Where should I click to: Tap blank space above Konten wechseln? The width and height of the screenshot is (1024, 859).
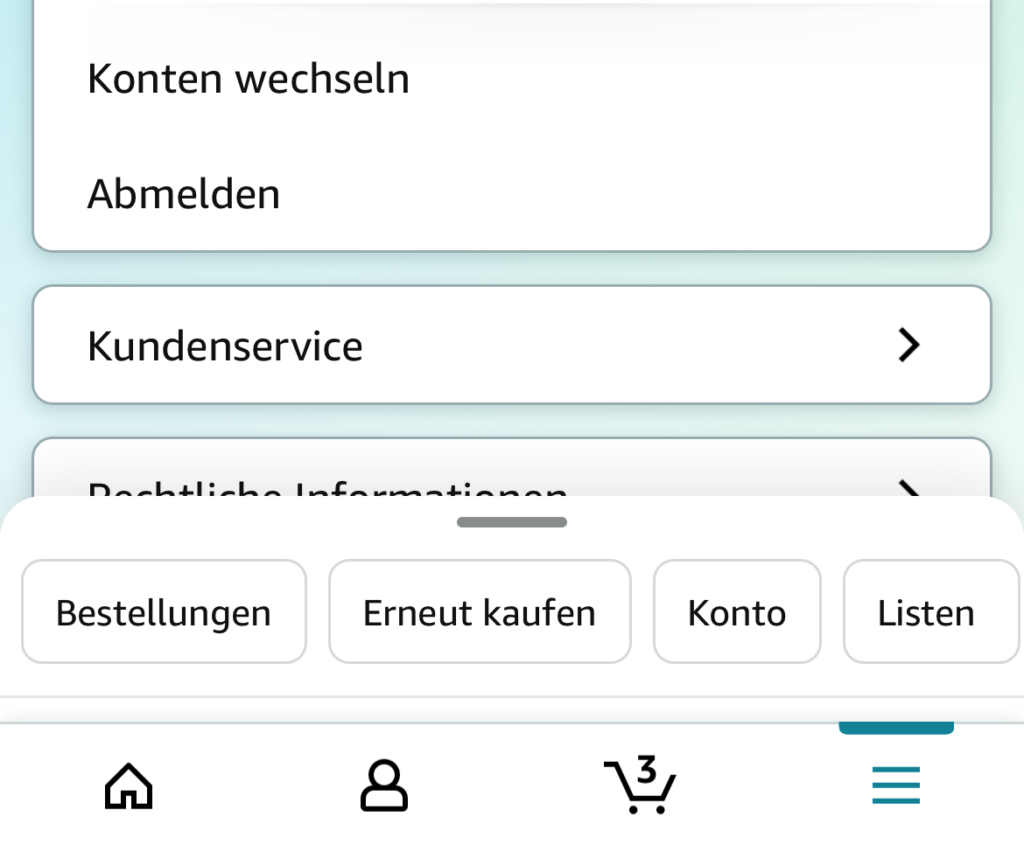pos(512,29)
